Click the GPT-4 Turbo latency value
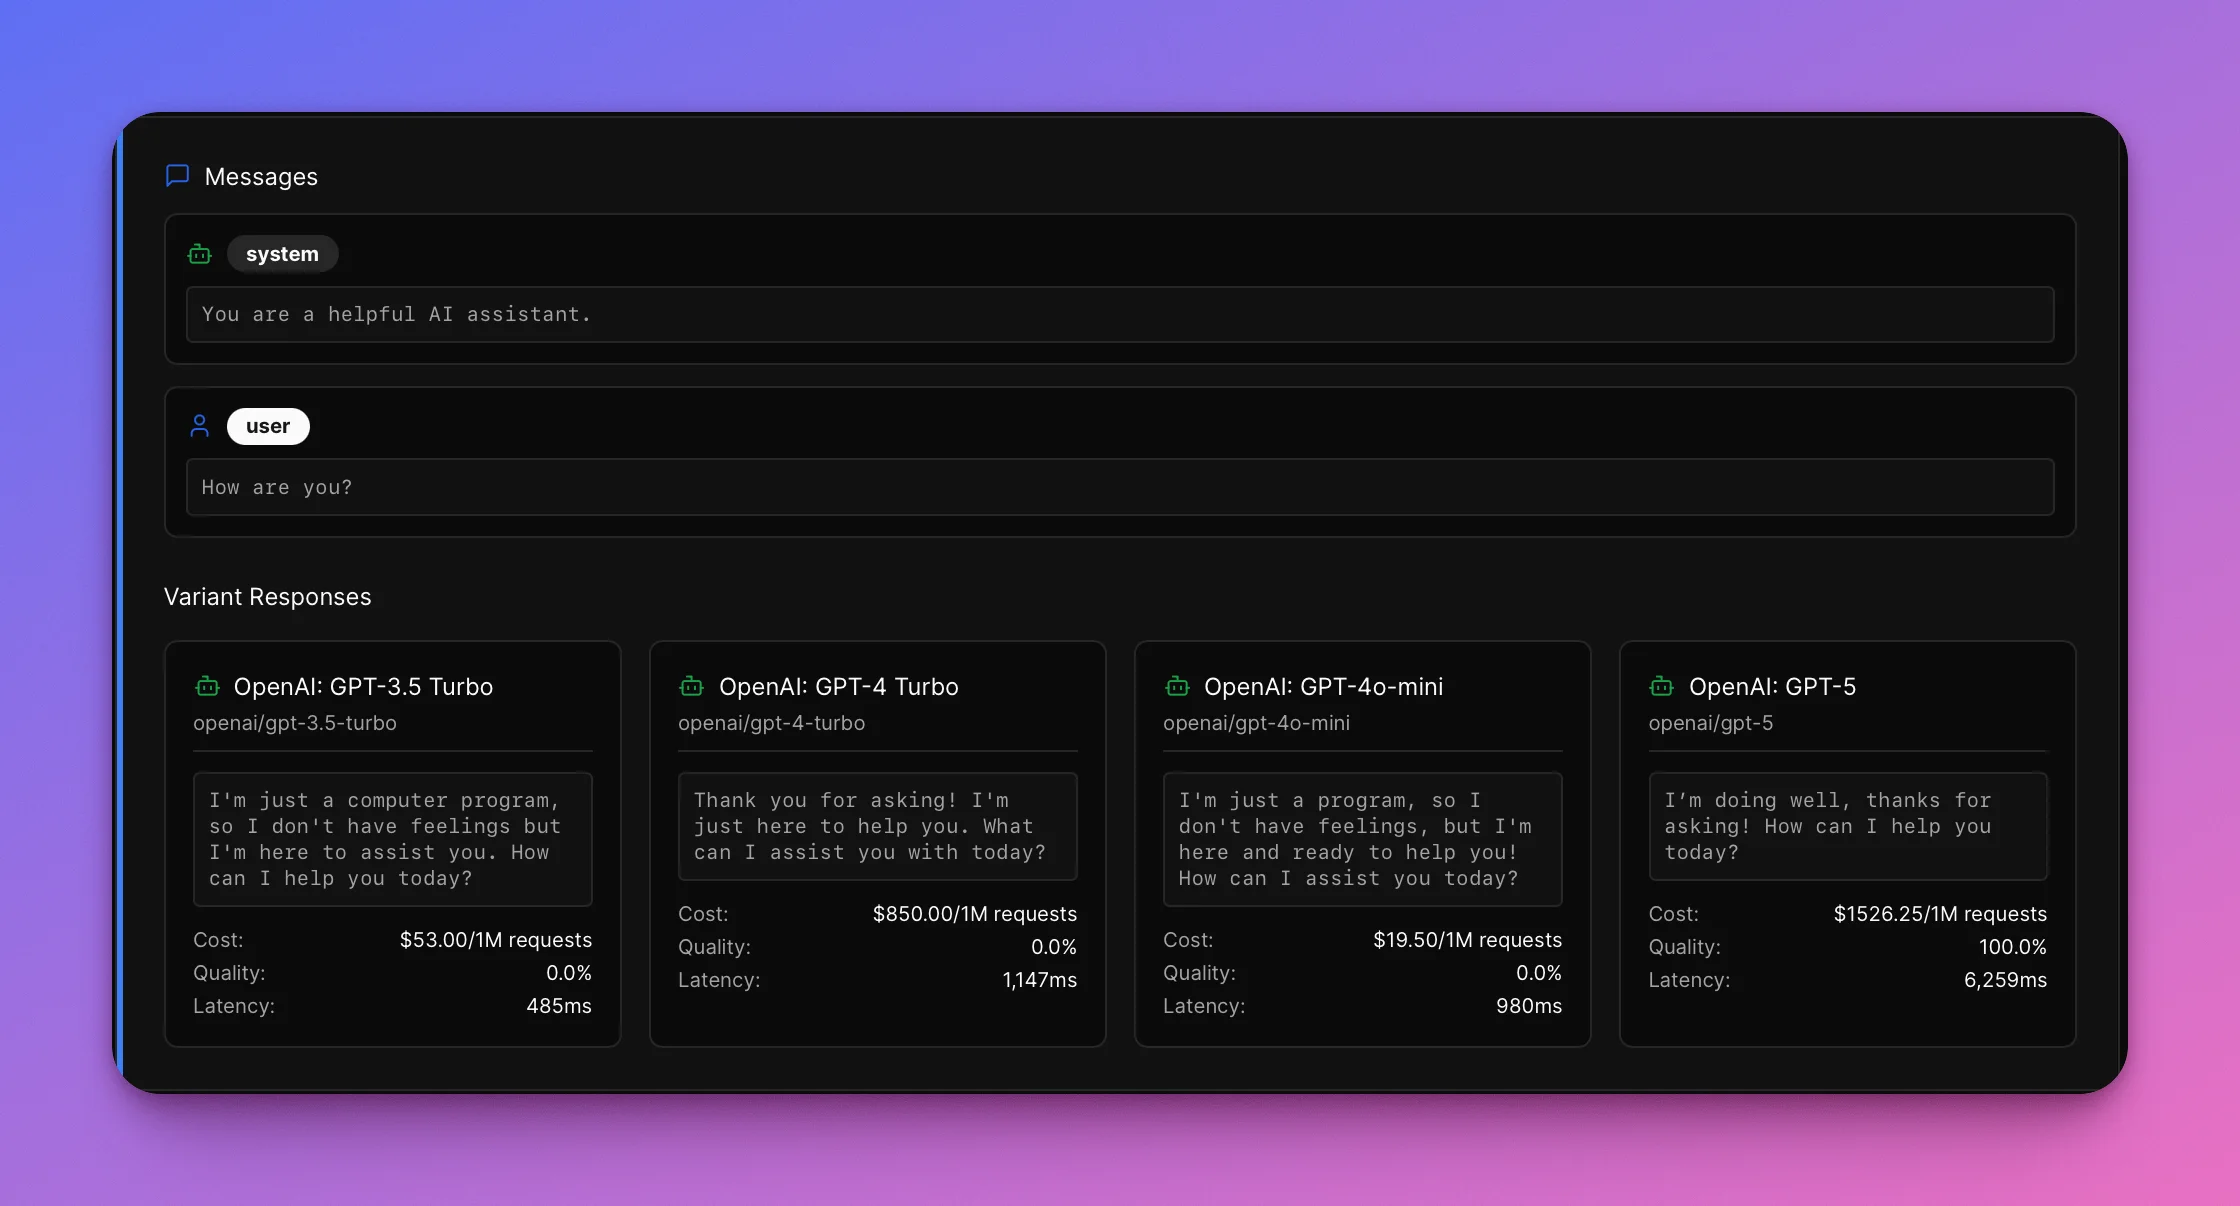 click(1039, 979)
